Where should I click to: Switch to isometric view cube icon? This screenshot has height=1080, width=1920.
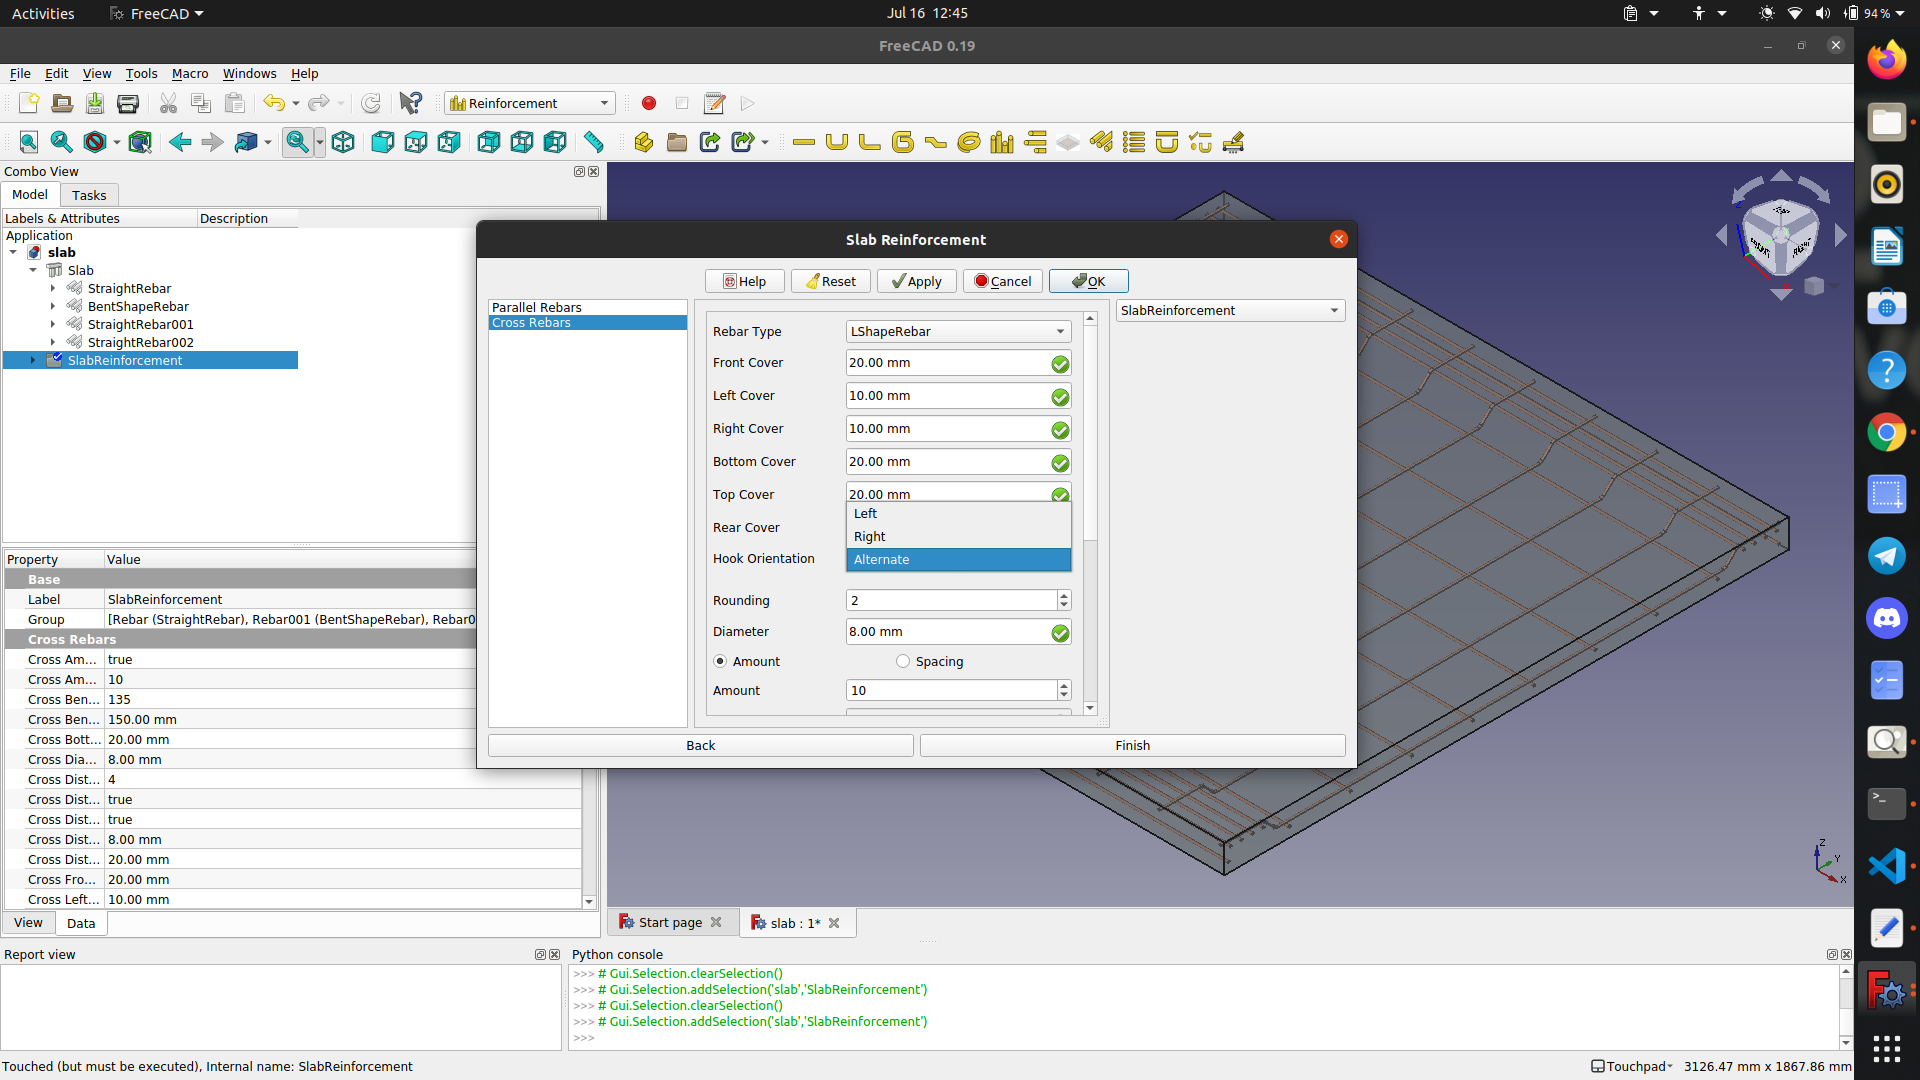343,142
